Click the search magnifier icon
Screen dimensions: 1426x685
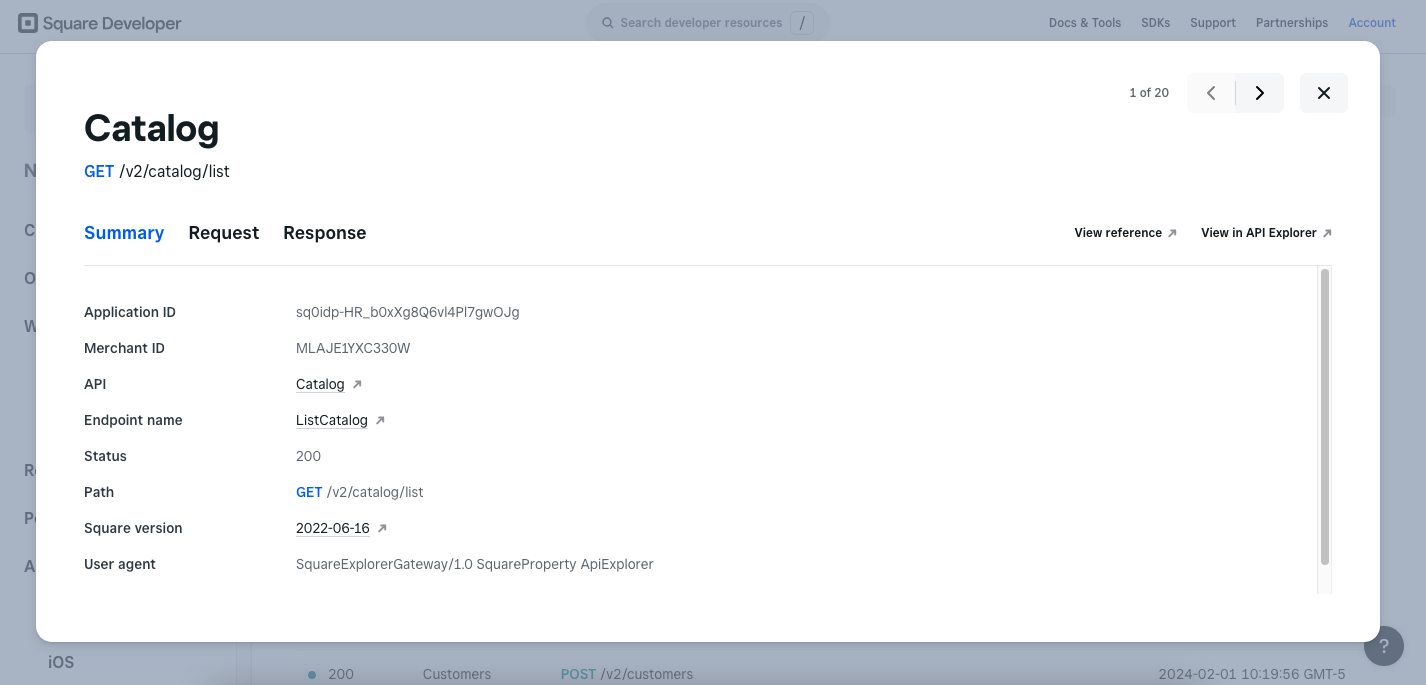click(607, 22)
